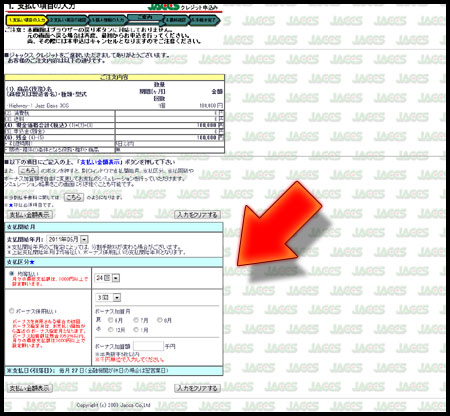Click the lower 入力をクリアする button
This screenshot has height=416, width=450.
[197, 388]
